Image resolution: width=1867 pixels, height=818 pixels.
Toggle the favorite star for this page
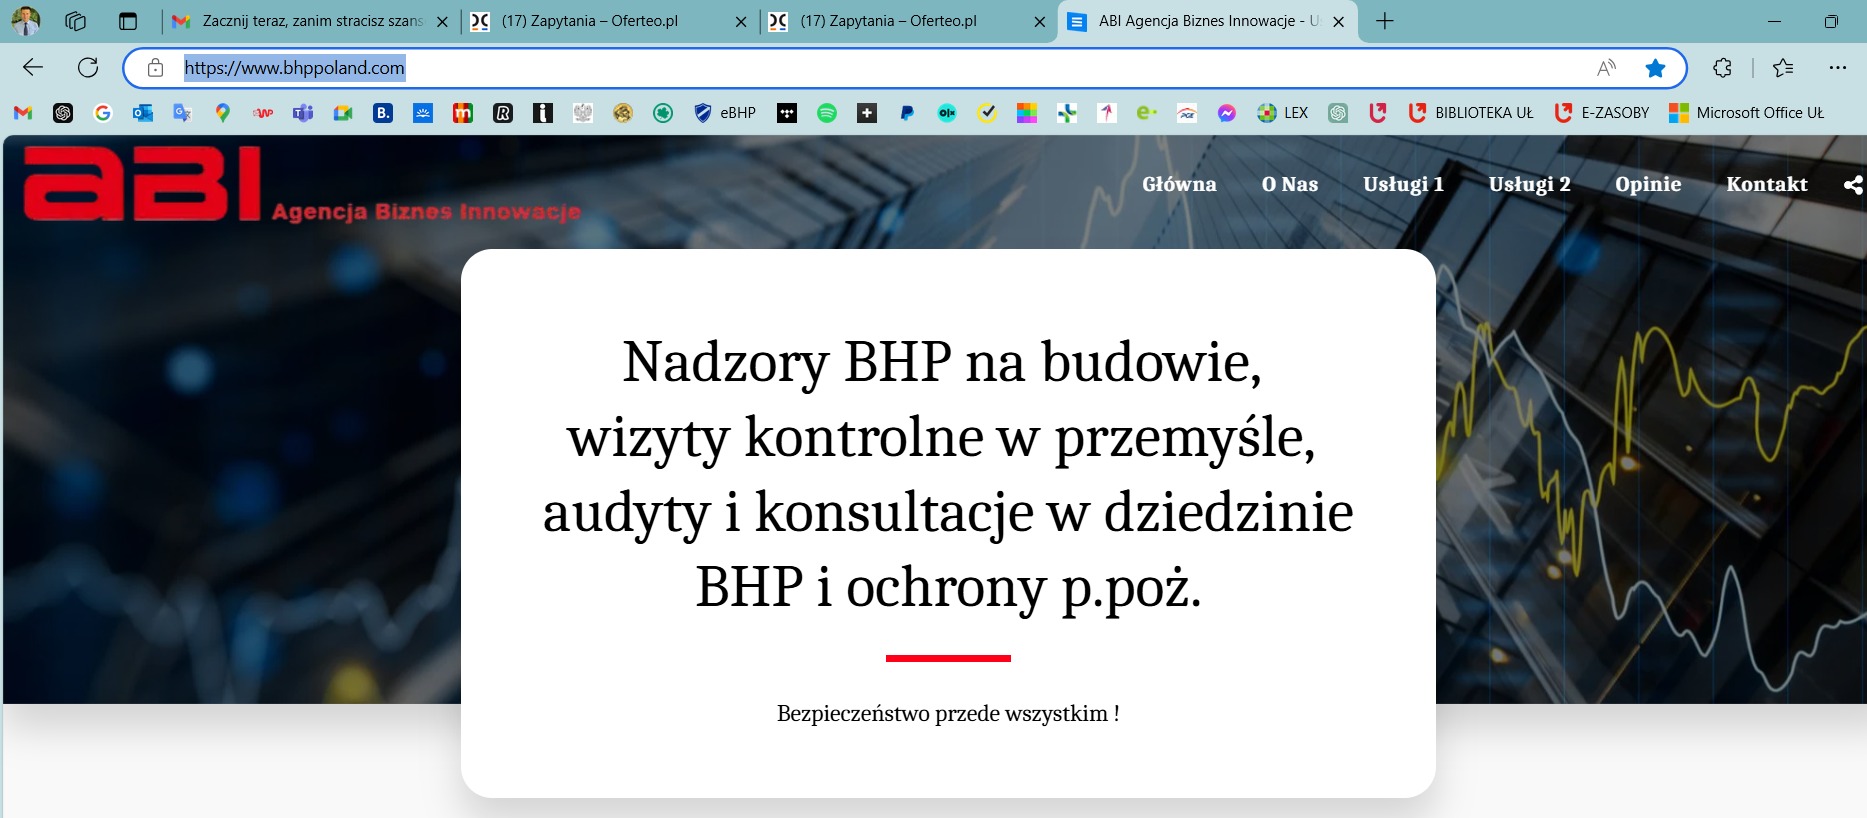click(x=1656, y=68)
